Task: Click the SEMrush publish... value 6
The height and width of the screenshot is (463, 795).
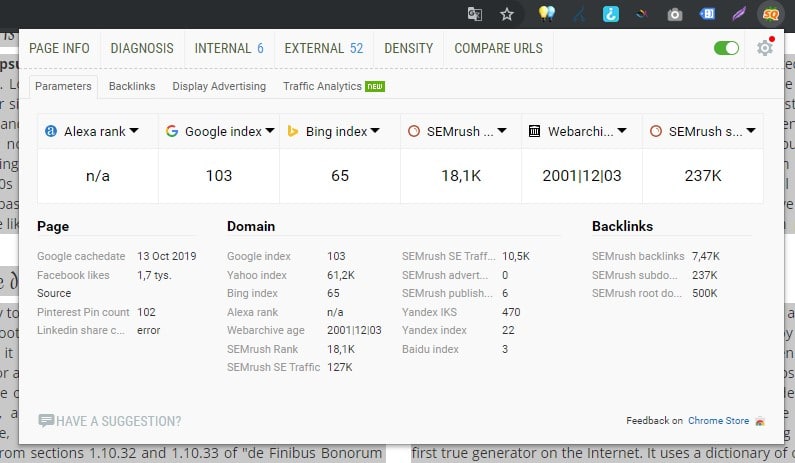Action: [x=505, y=293]
